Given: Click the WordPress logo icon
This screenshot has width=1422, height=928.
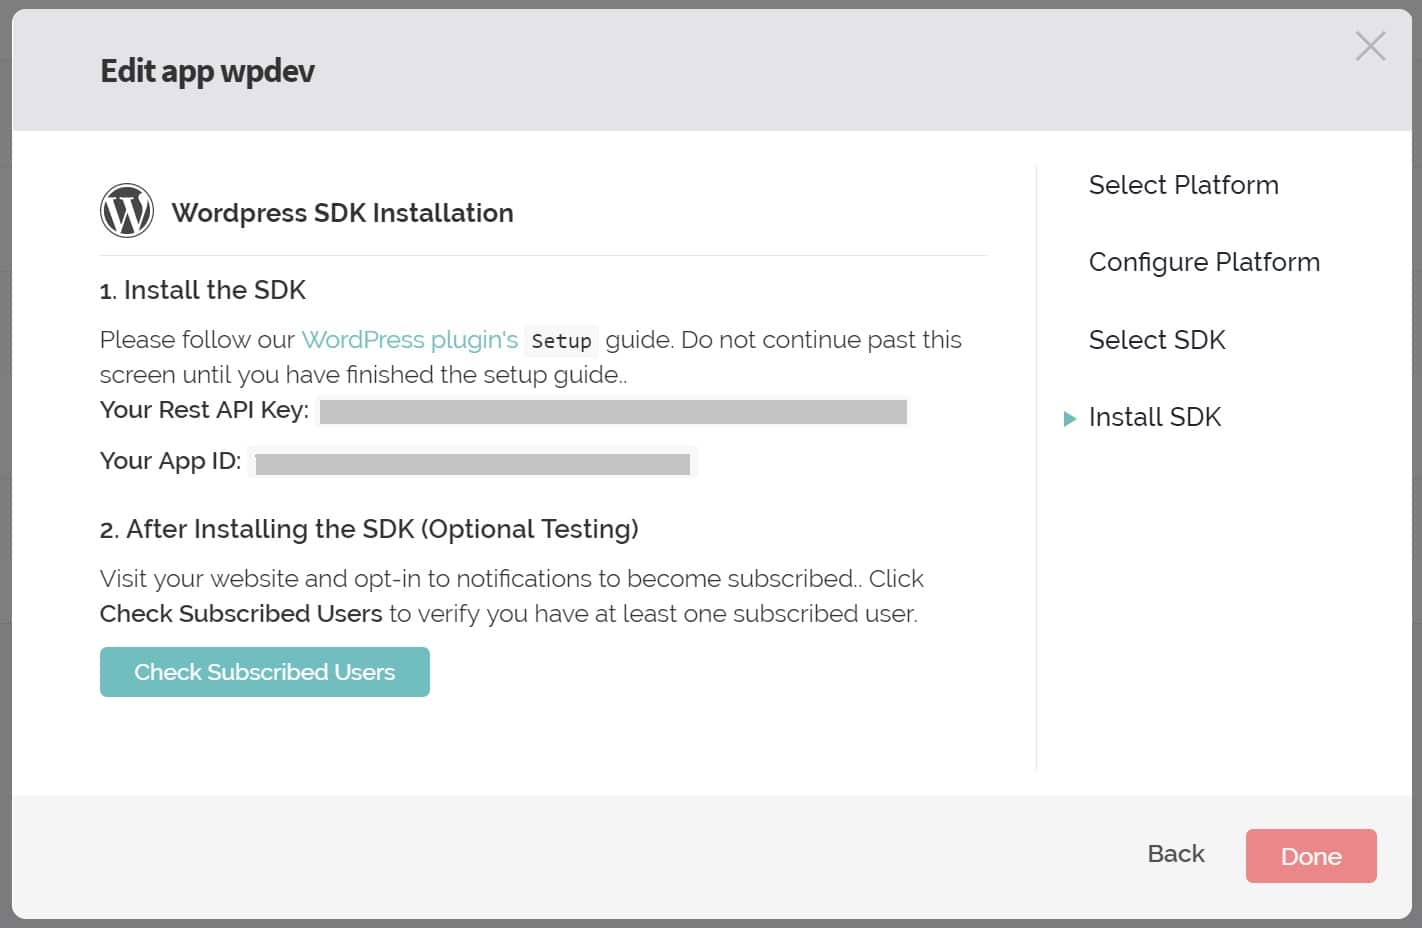Looking at the screenshot, I should coord(126,210).
